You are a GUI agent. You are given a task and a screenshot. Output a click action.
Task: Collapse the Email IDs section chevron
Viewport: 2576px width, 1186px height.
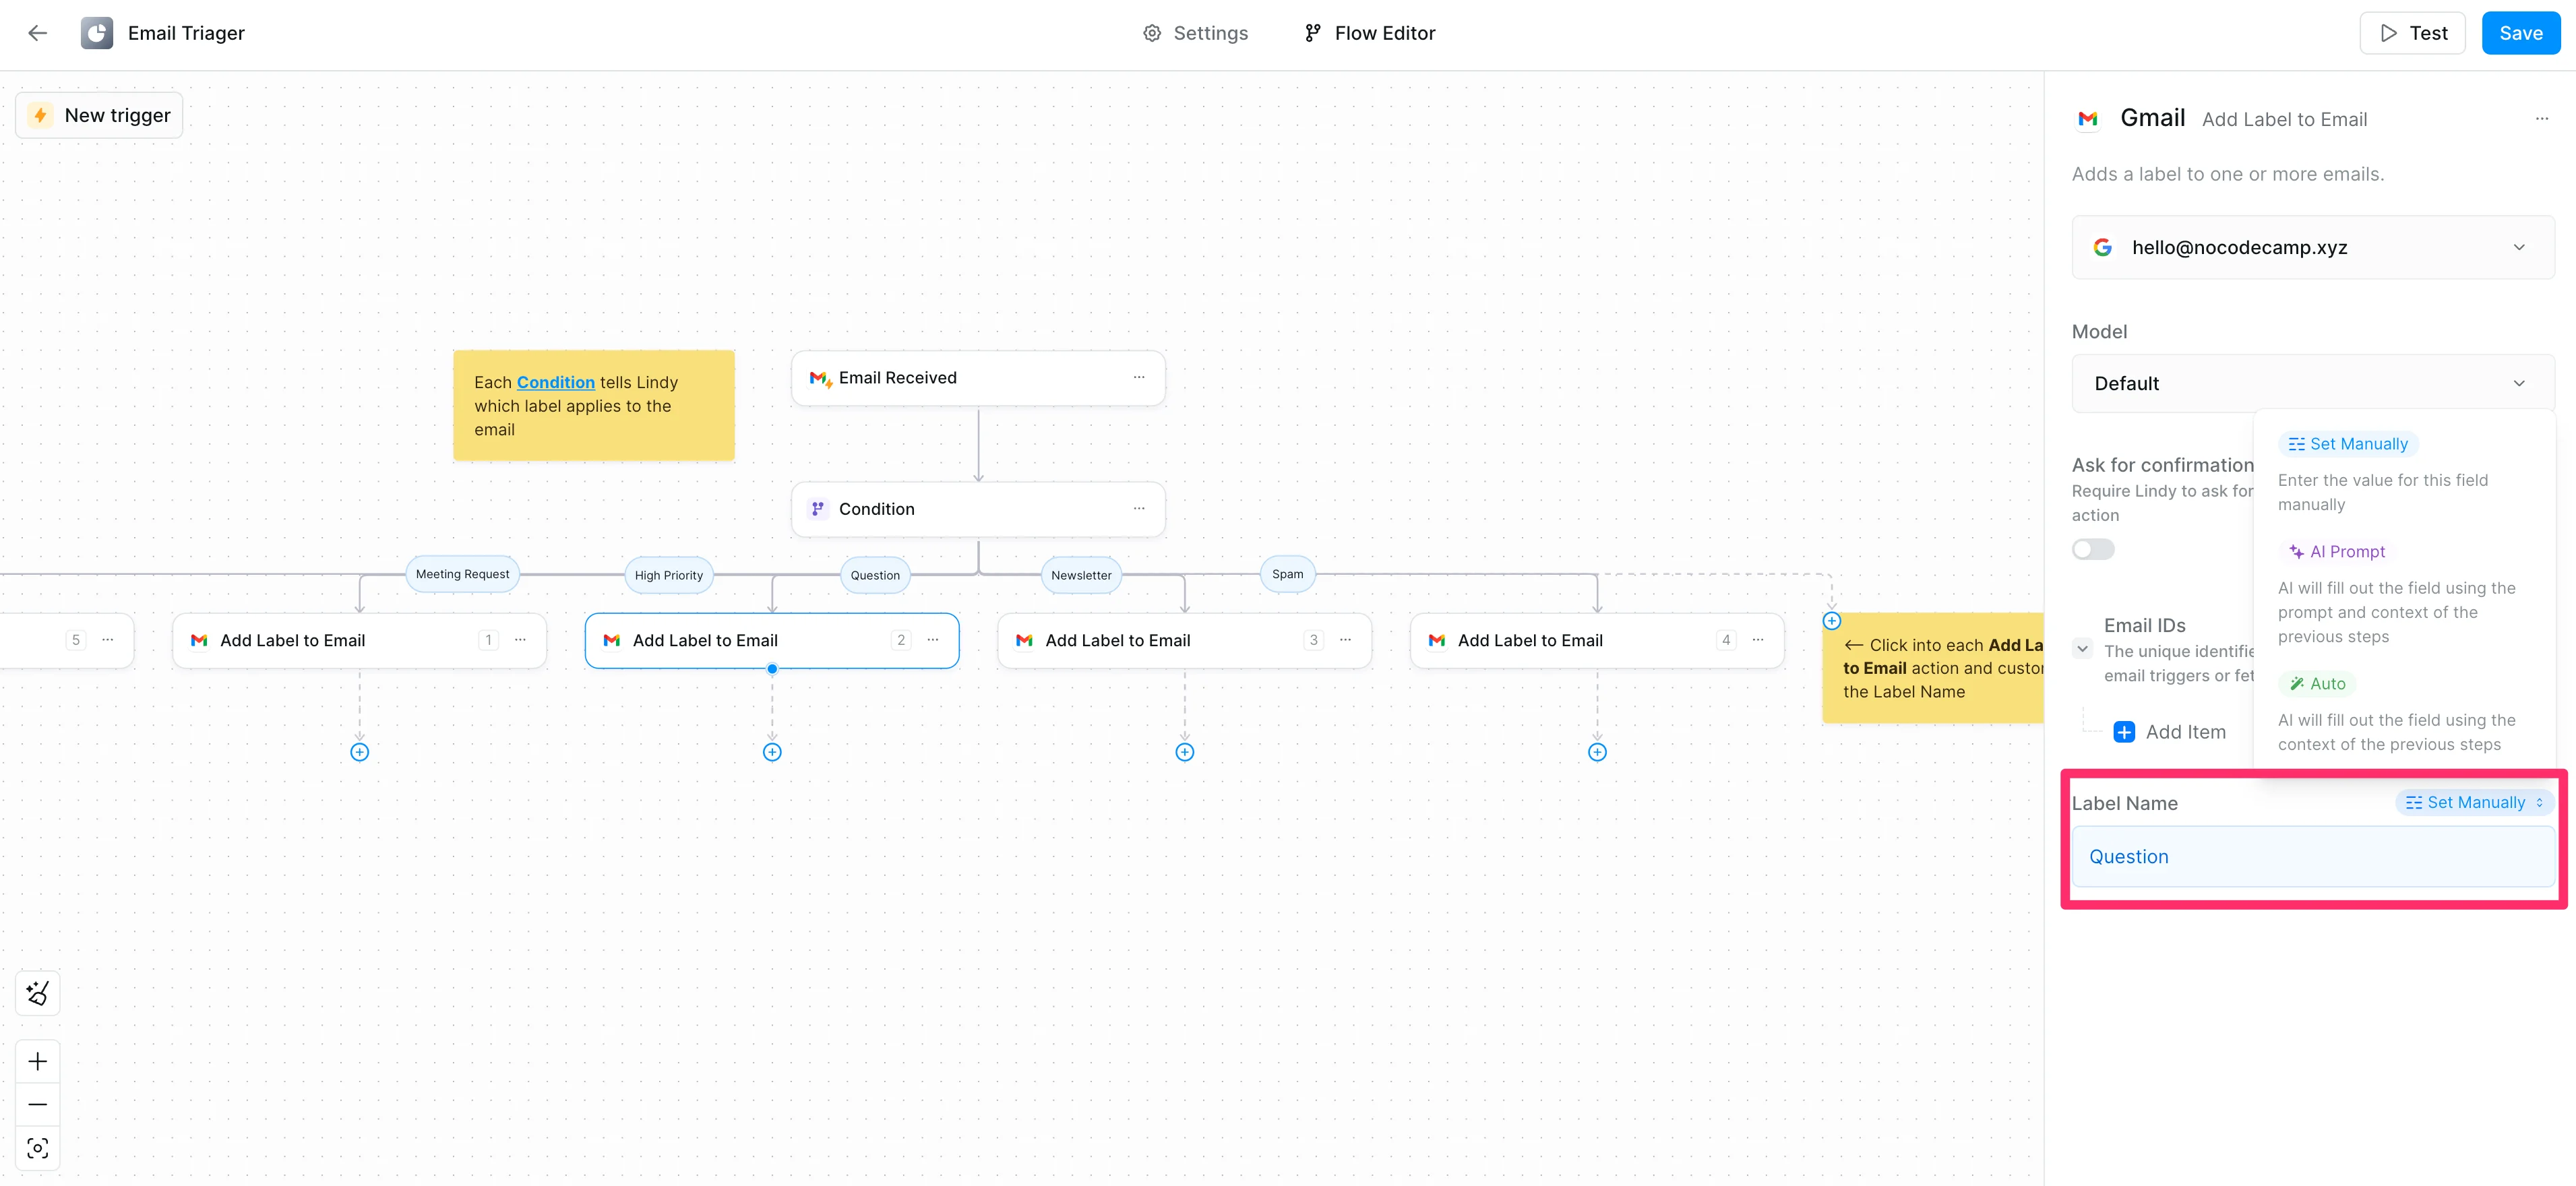[2082, 648]
